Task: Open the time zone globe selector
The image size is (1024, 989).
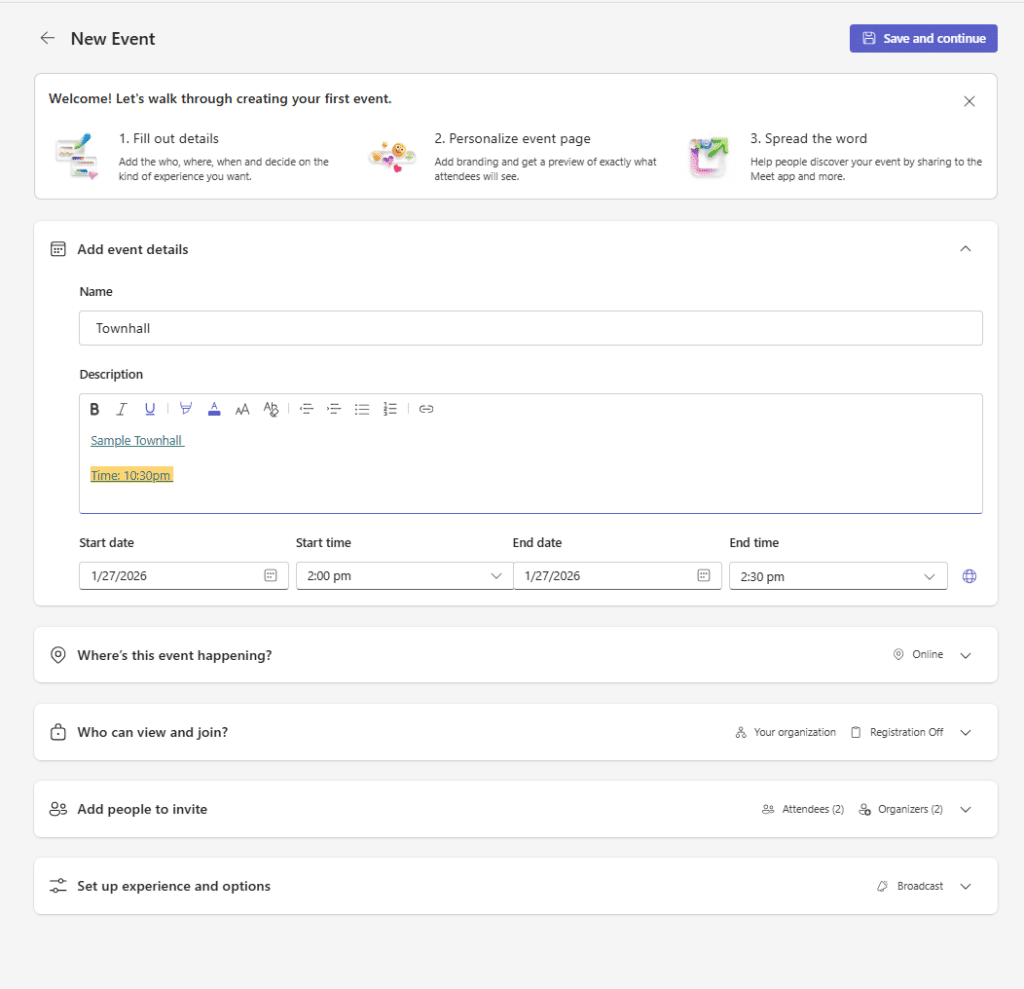Action: pyautogui.click(x=968, y=575)
